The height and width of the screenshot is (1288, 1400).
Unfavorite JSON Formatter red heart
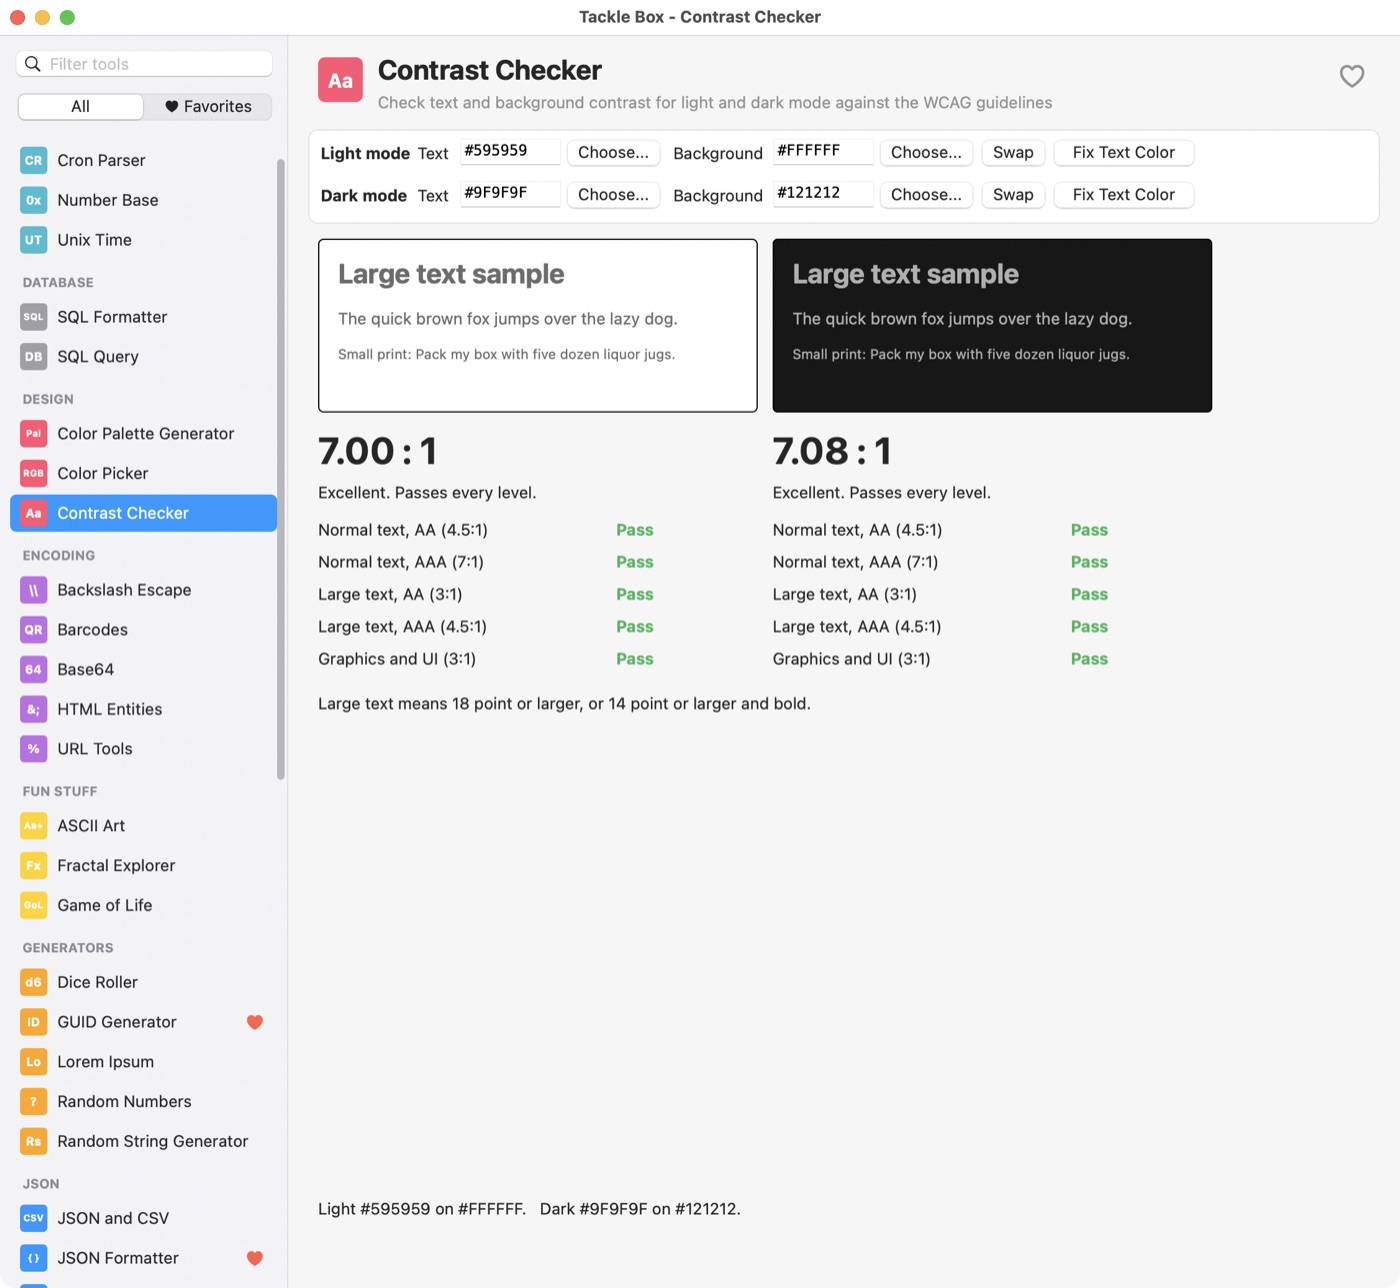(255, 1258)
